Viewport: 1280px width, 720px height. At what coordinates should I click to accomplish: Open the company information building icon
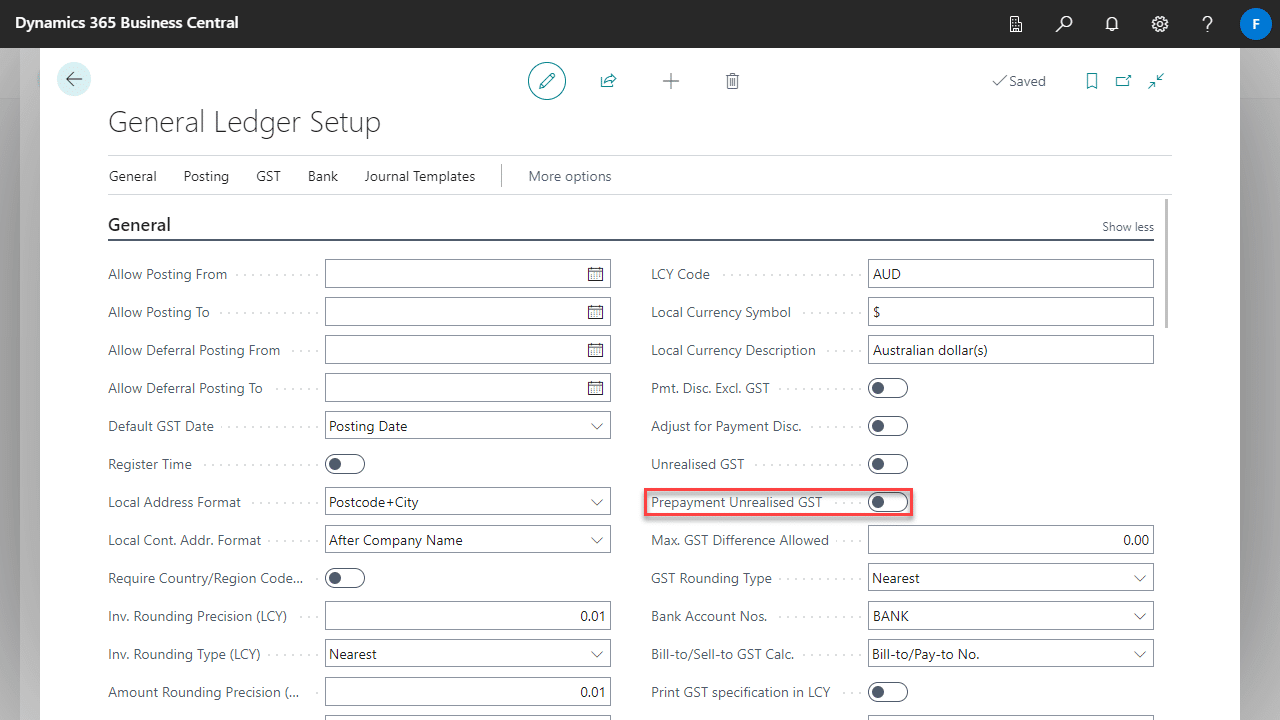[x=1016, y=23]
